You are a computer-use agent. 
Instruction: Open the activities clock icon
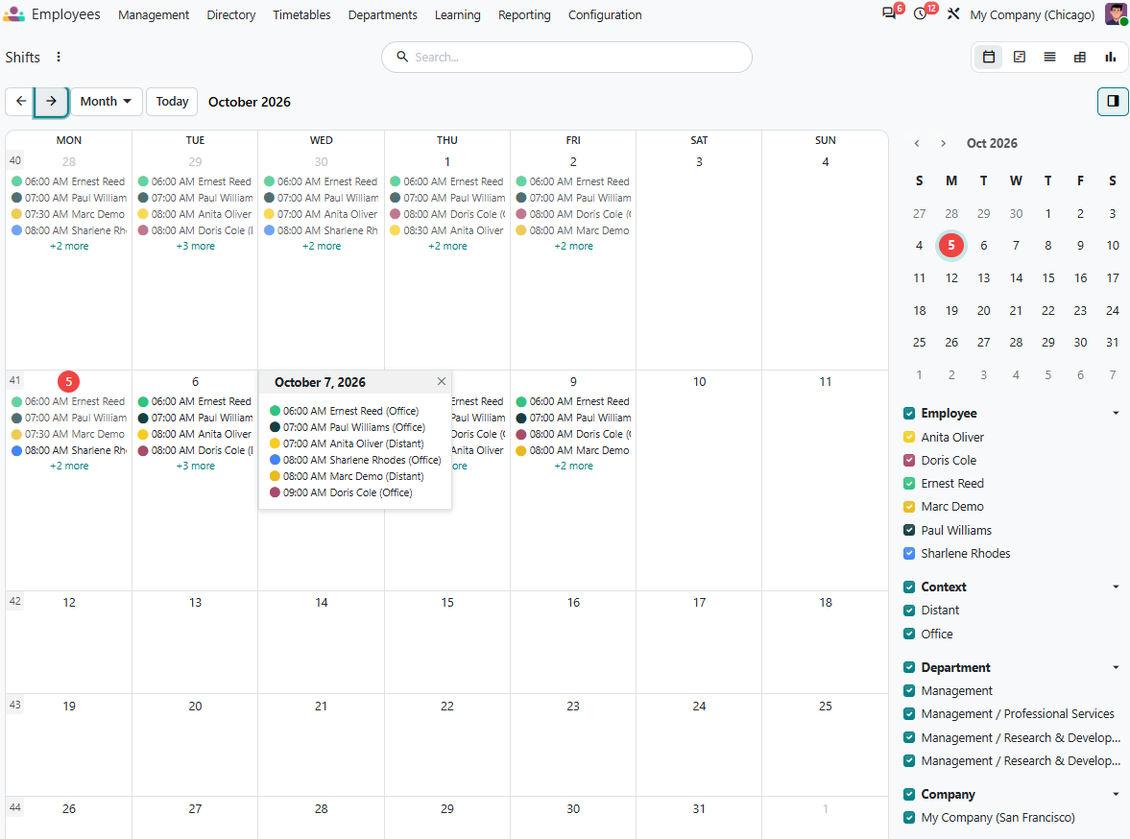[920, 14]
